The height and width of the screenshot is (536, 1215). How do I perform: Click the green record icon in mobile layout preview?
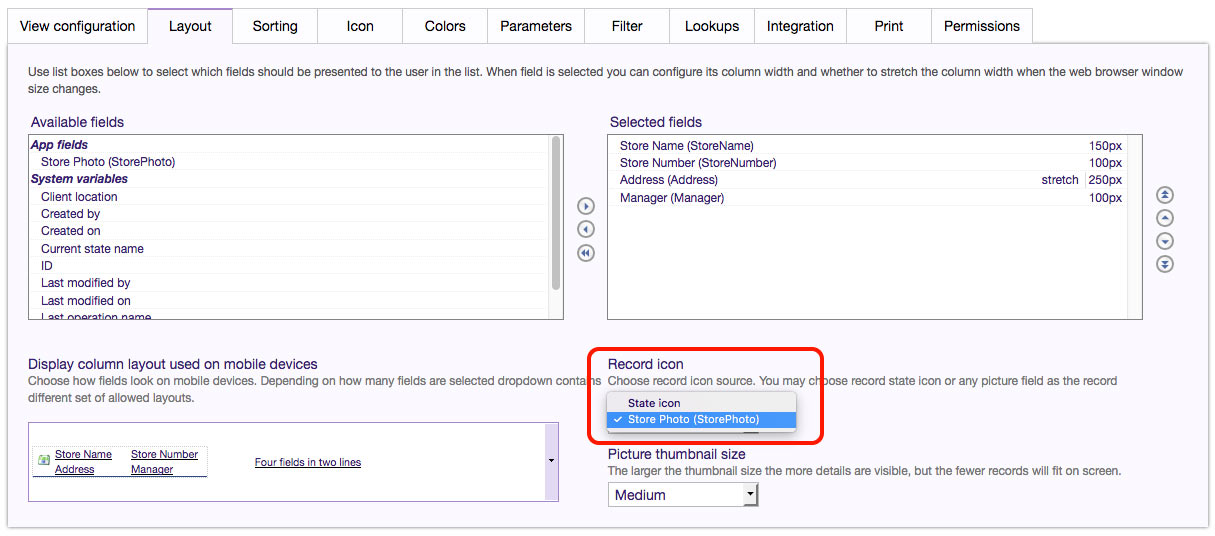[x=44, y=461]
